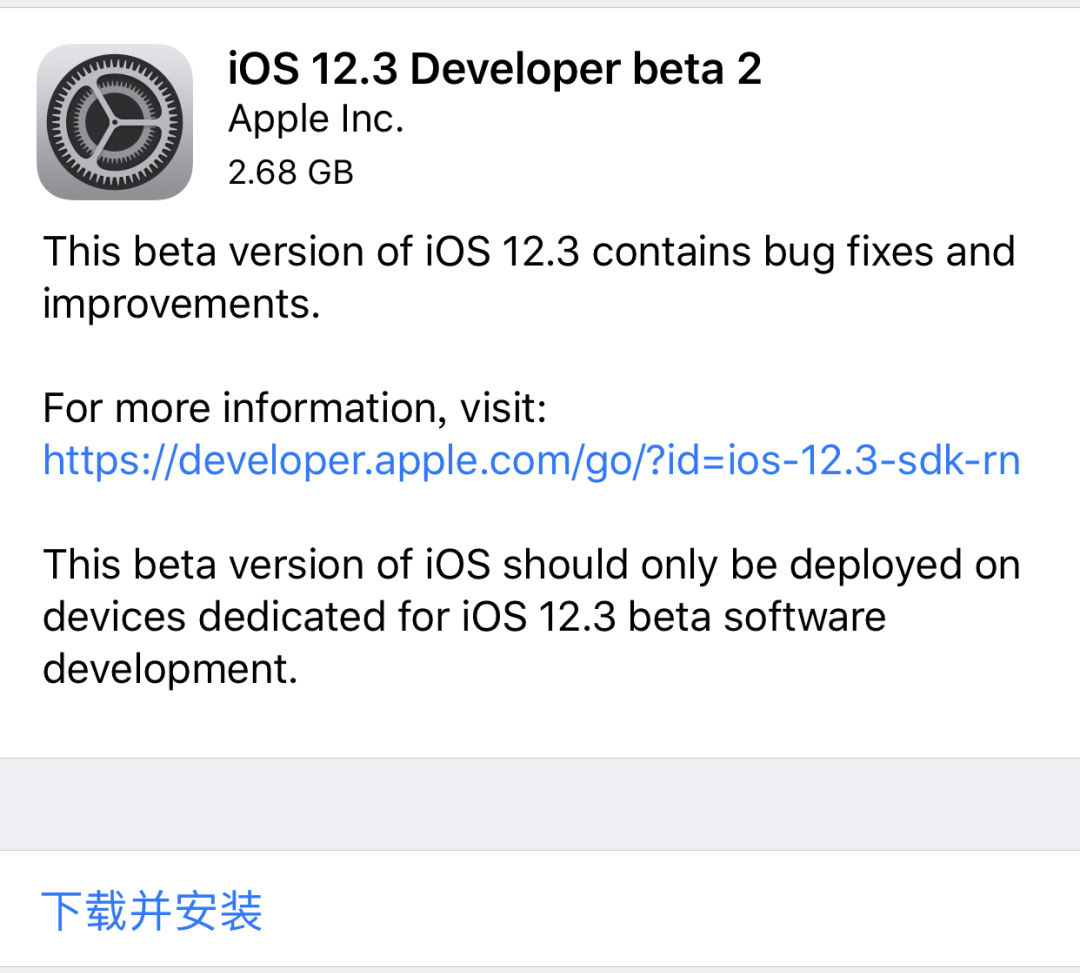1080x973 pixels.
Task: Click the rounded gear icon next to the title
Action: point(114,120)
